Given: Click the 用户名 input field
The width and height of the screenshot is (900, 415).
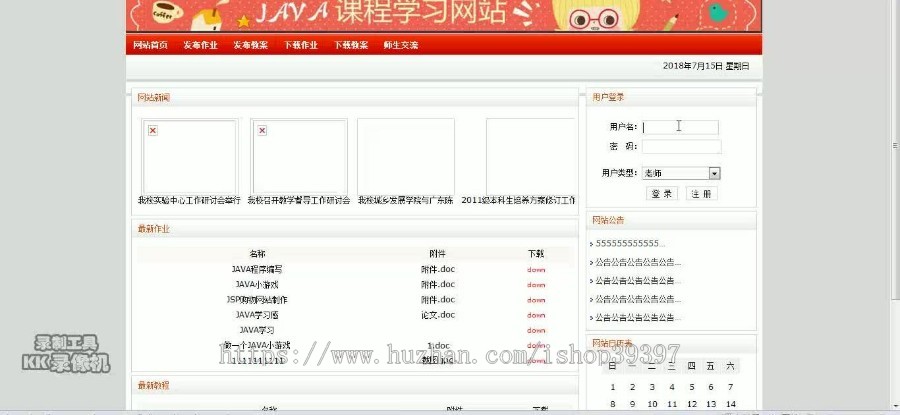Looking at the screenshot, I should [680, 127].
